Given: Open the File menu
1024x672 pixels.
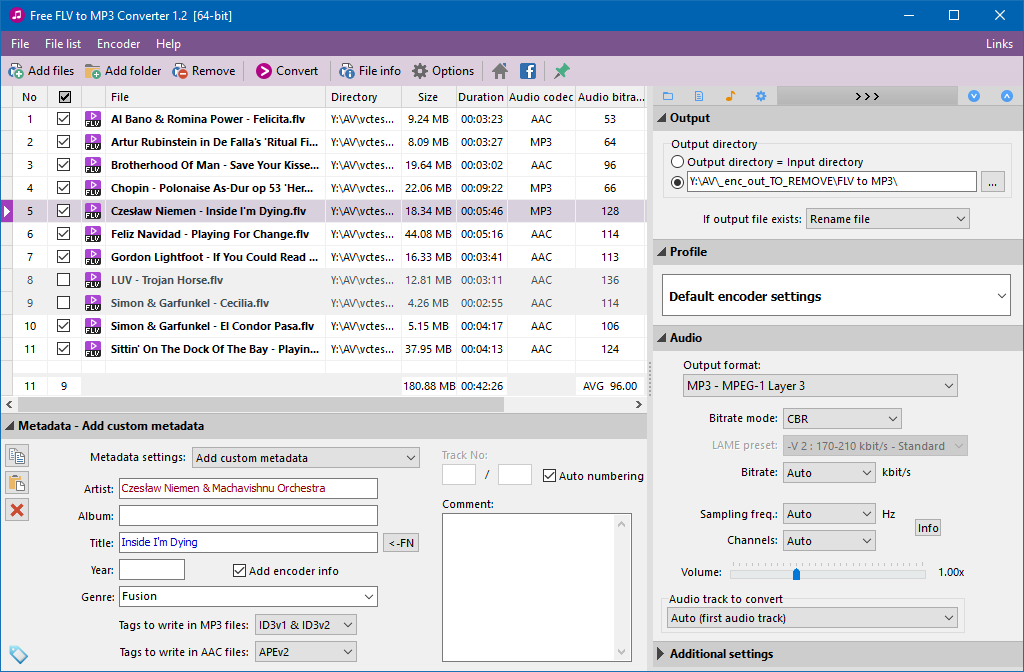Looking at the screenshot, I should (20, 44).
